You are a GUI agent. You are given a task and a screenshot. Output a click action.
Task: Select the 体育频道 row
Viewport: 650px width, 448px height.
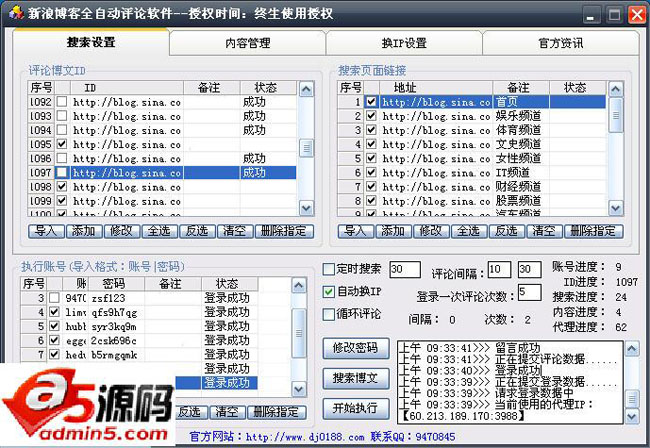tap(471, 130)
